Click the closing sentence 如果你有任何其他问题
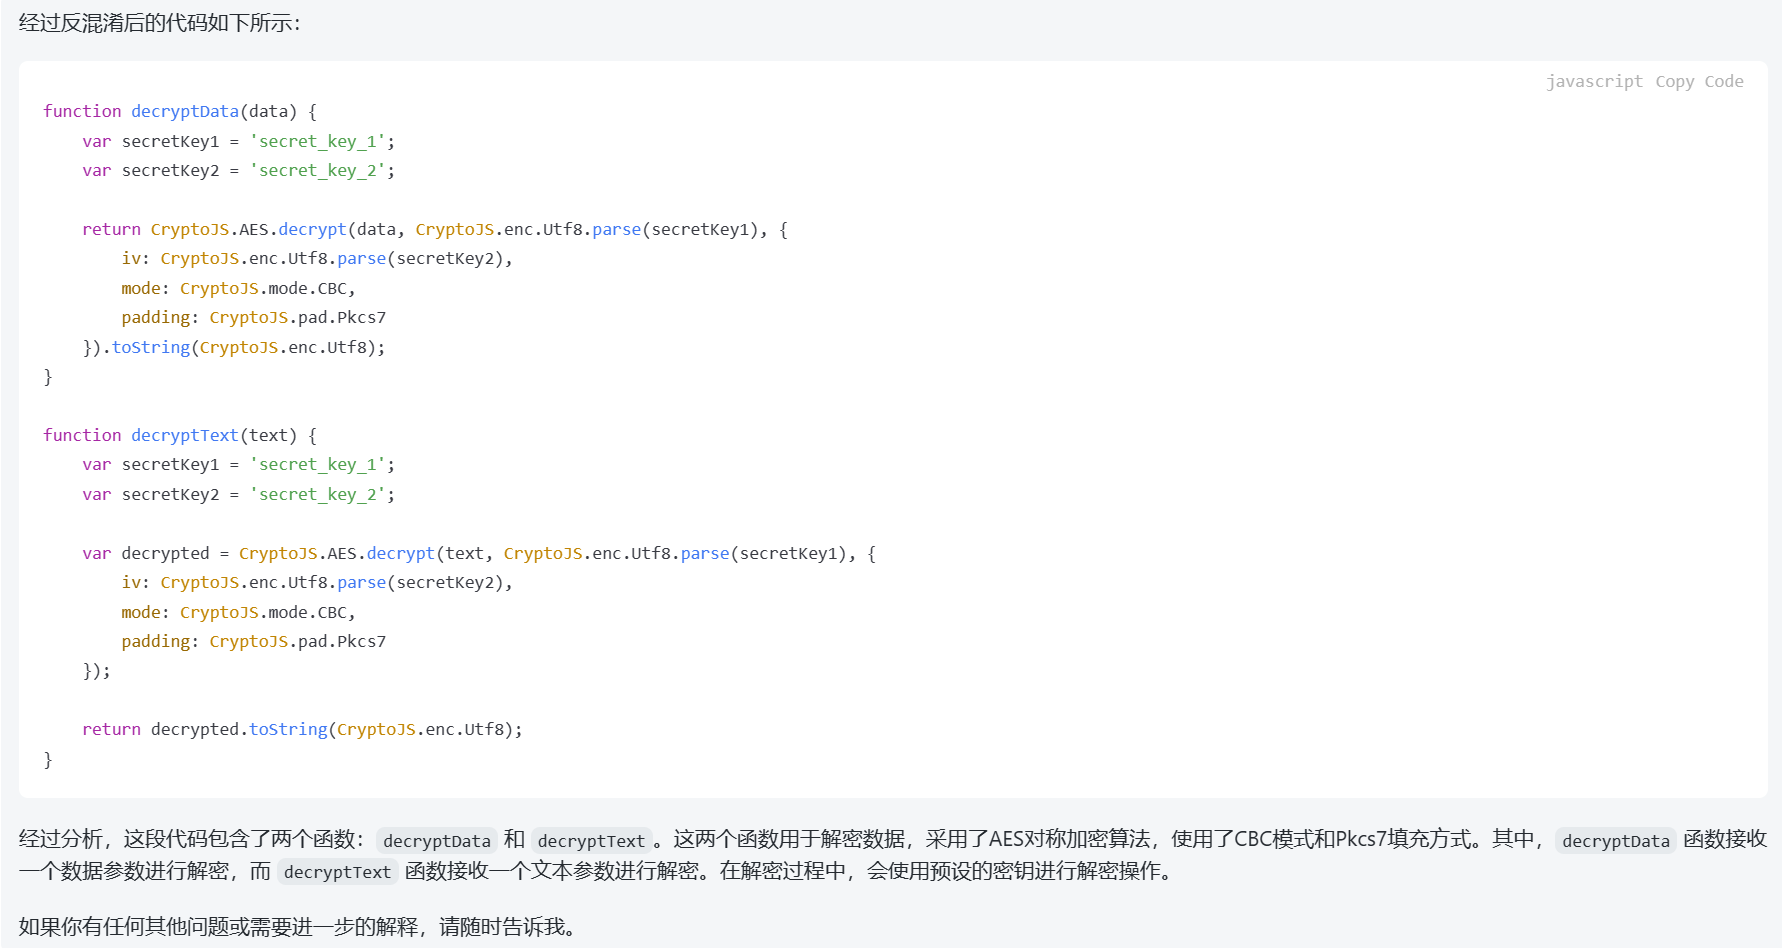 point(298,927)
